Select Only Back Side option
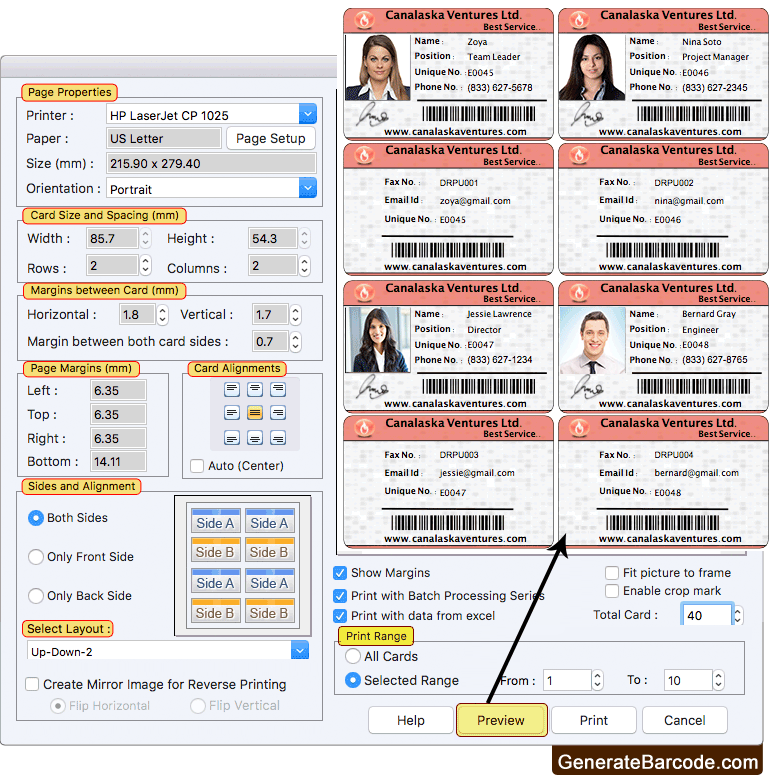 (36, 595)
